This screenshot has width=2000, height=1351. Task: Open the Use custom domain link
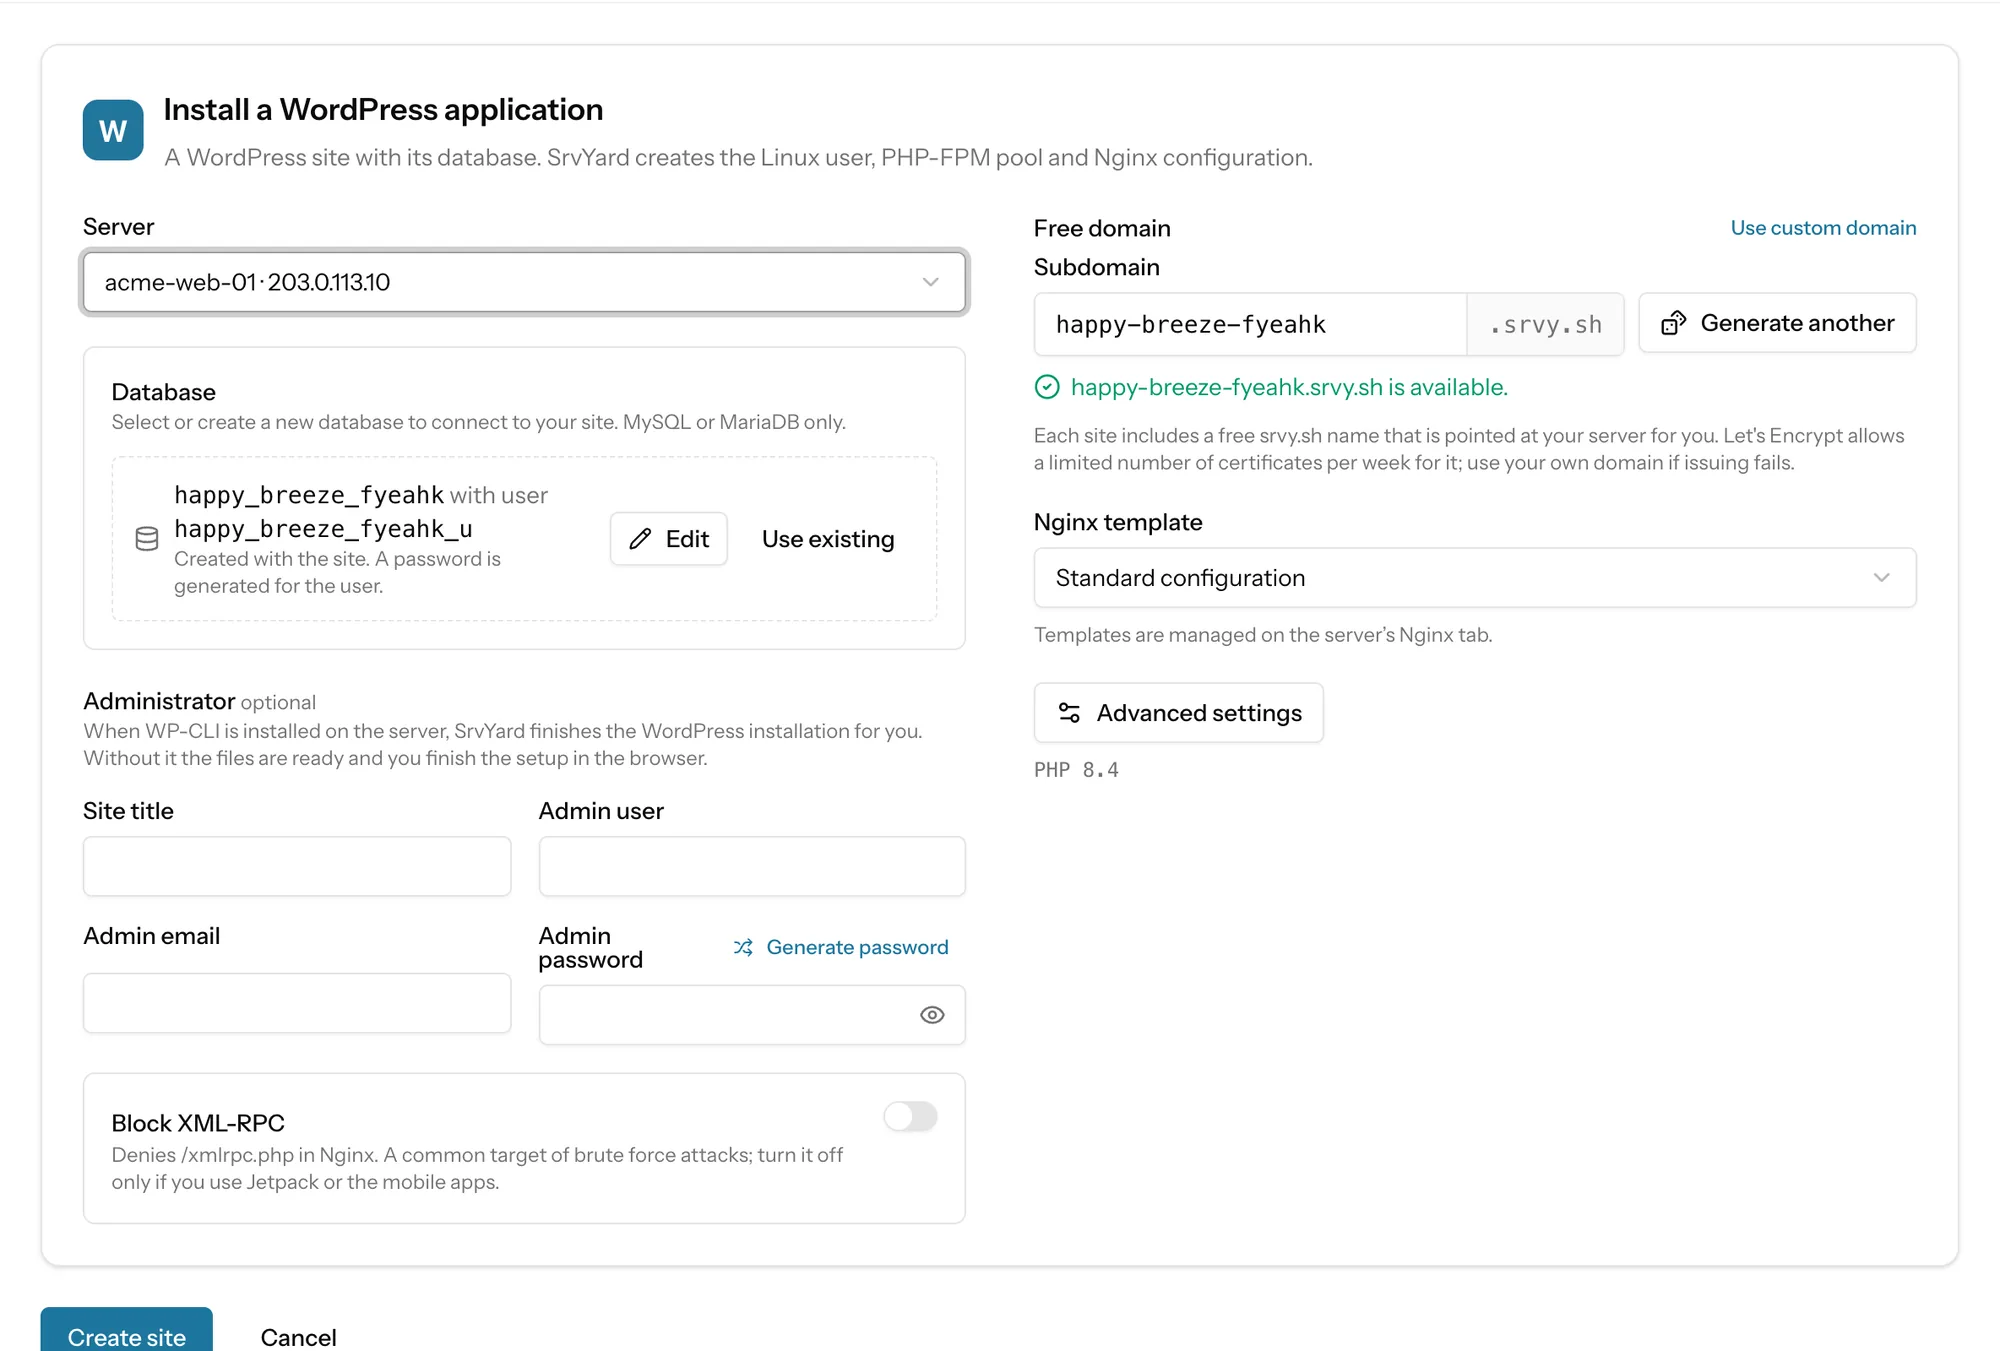[1823, 228]
